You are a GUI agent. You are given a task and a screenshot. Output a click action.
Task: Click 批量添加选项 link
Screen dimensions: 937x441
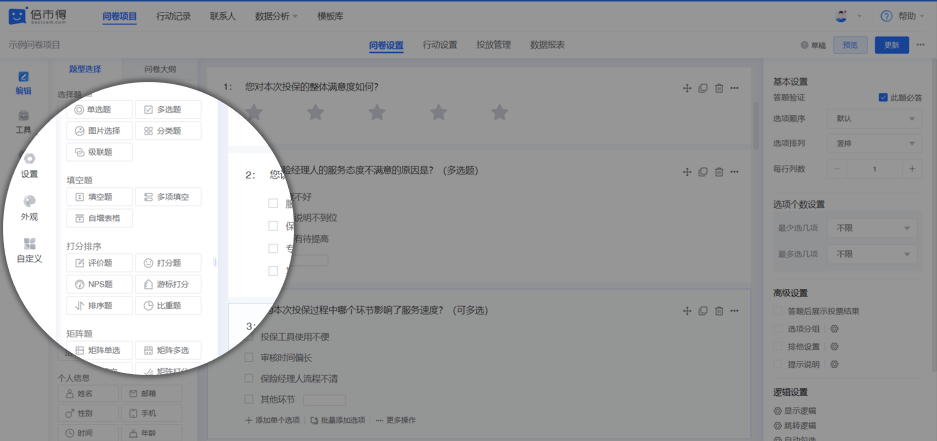(339, 420)
